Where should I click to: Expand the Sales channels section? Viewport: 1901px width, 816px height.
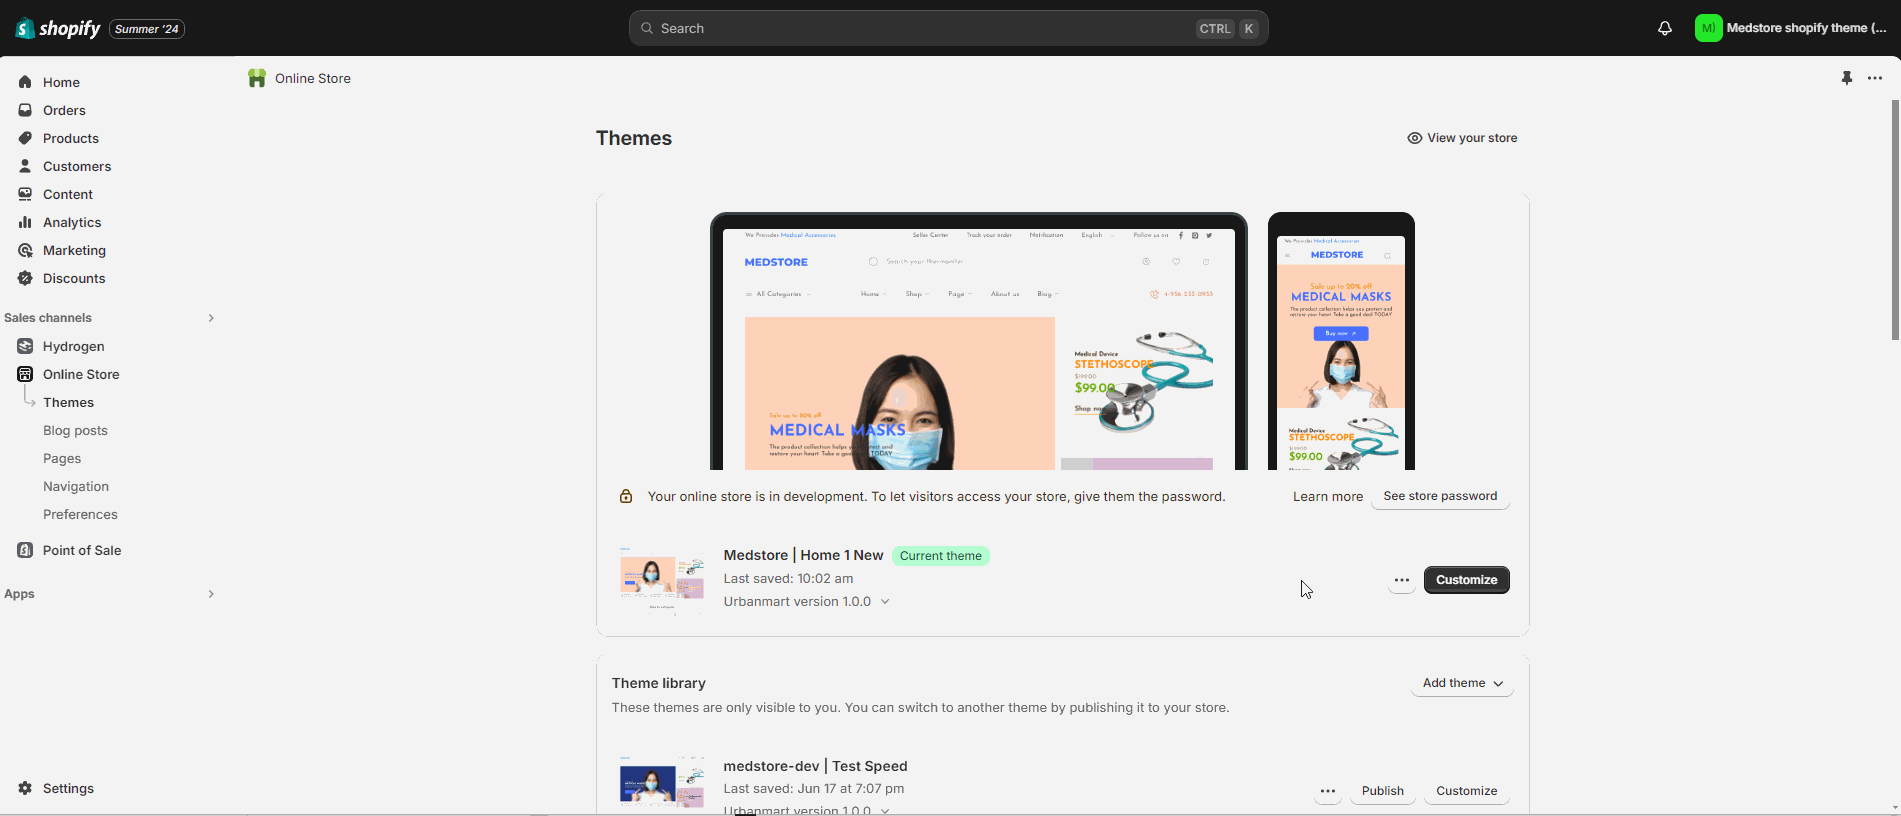pos(210,318)
